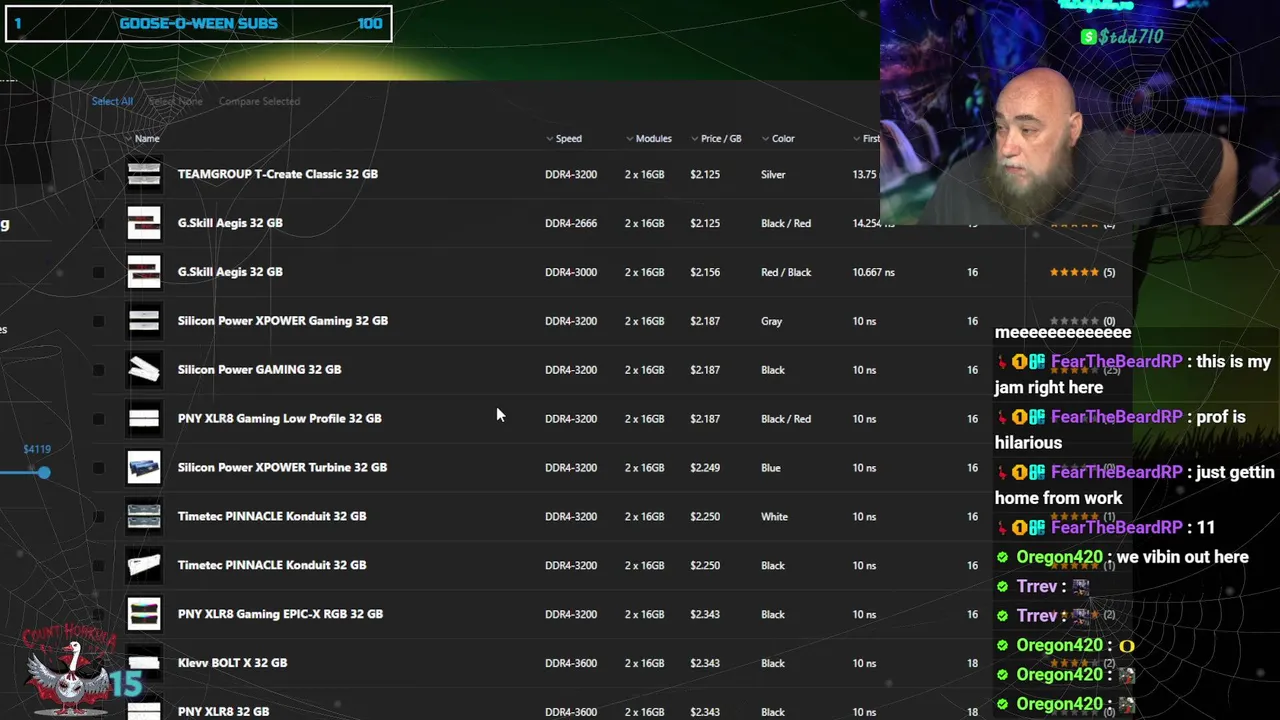Image resolution: width=1280 pixels, height=720 pixels.
Task: Sort by Price / GB column header
Action: coord(716,139)
